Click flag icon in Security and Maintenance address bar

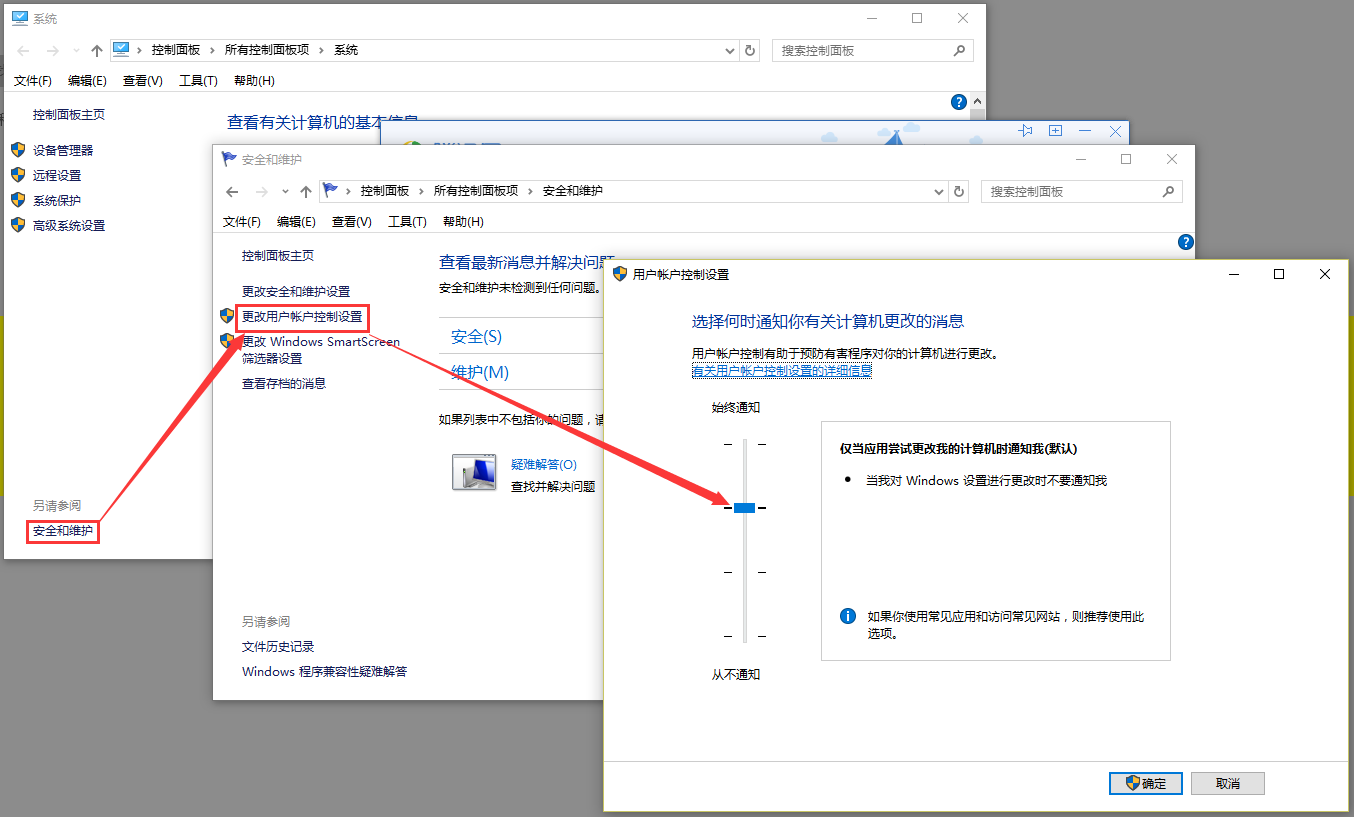[x=331, y=190]
